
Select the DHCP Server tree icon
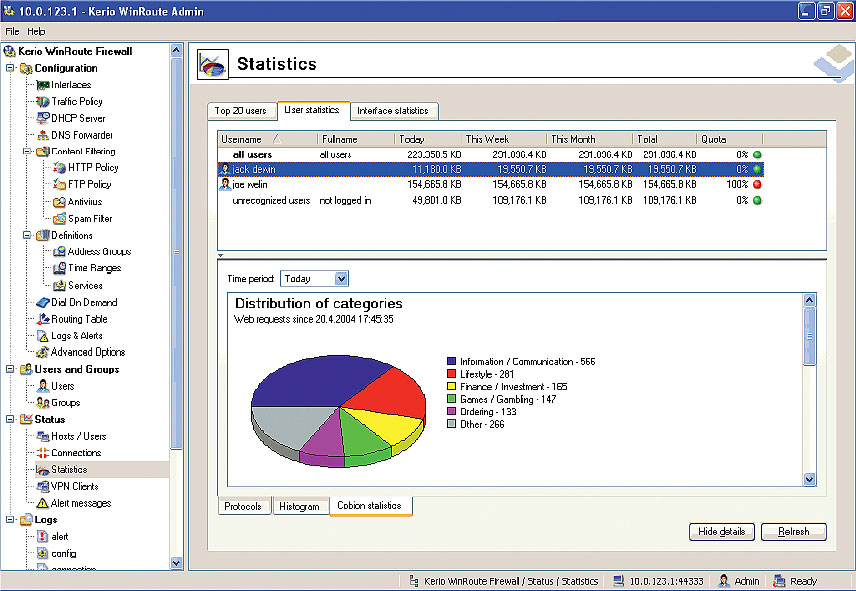(43, 118)
